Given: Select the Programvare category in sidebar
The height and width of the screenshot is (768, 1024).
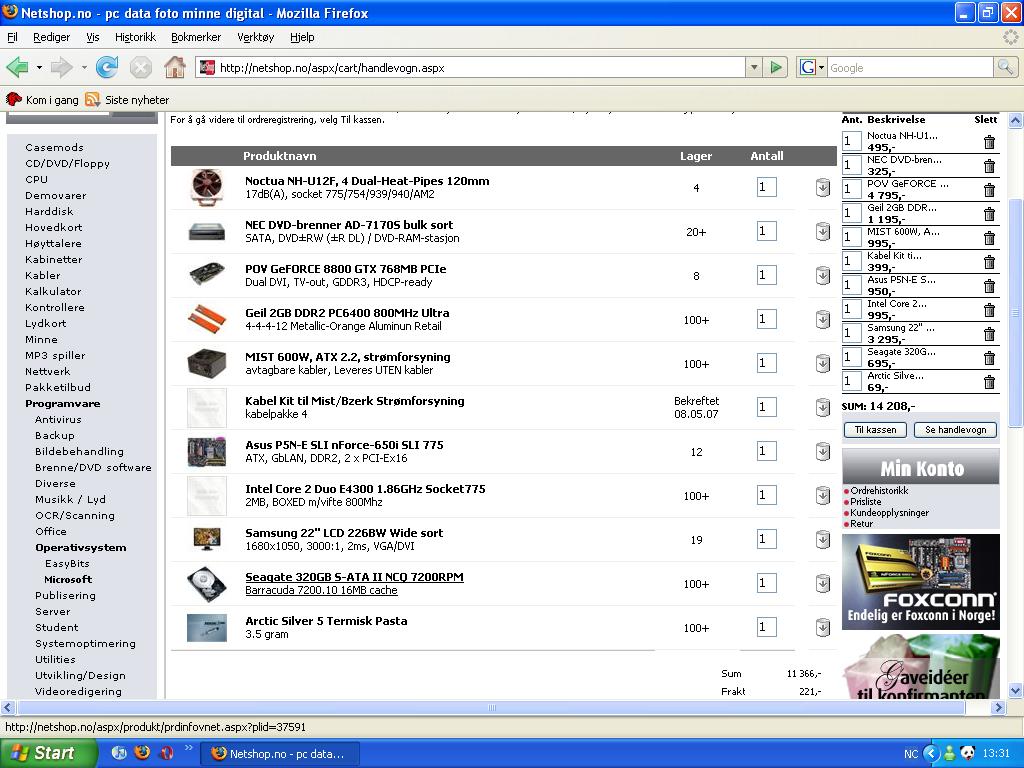Looking at the screenshot, I should [63, 404].
